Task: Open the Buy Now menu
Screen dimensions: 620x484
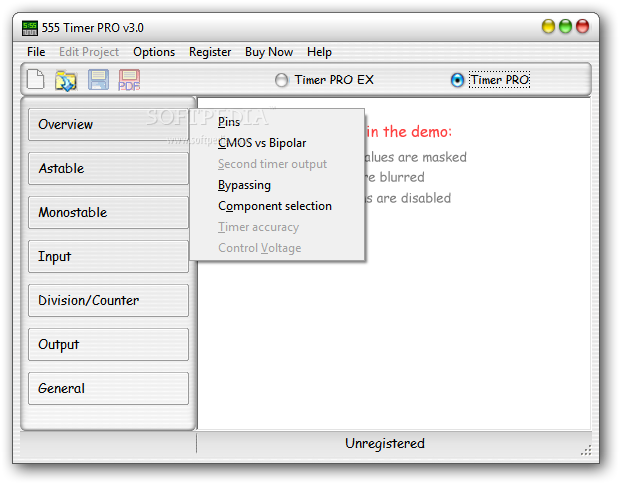Action: click(269, 52)
